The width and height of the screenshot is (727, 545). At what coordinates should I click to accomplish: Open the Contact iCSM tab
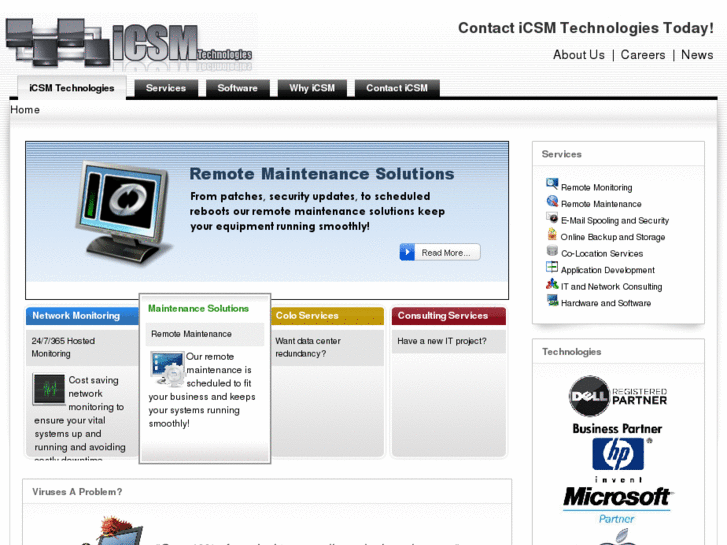click(x=397, y=88)
